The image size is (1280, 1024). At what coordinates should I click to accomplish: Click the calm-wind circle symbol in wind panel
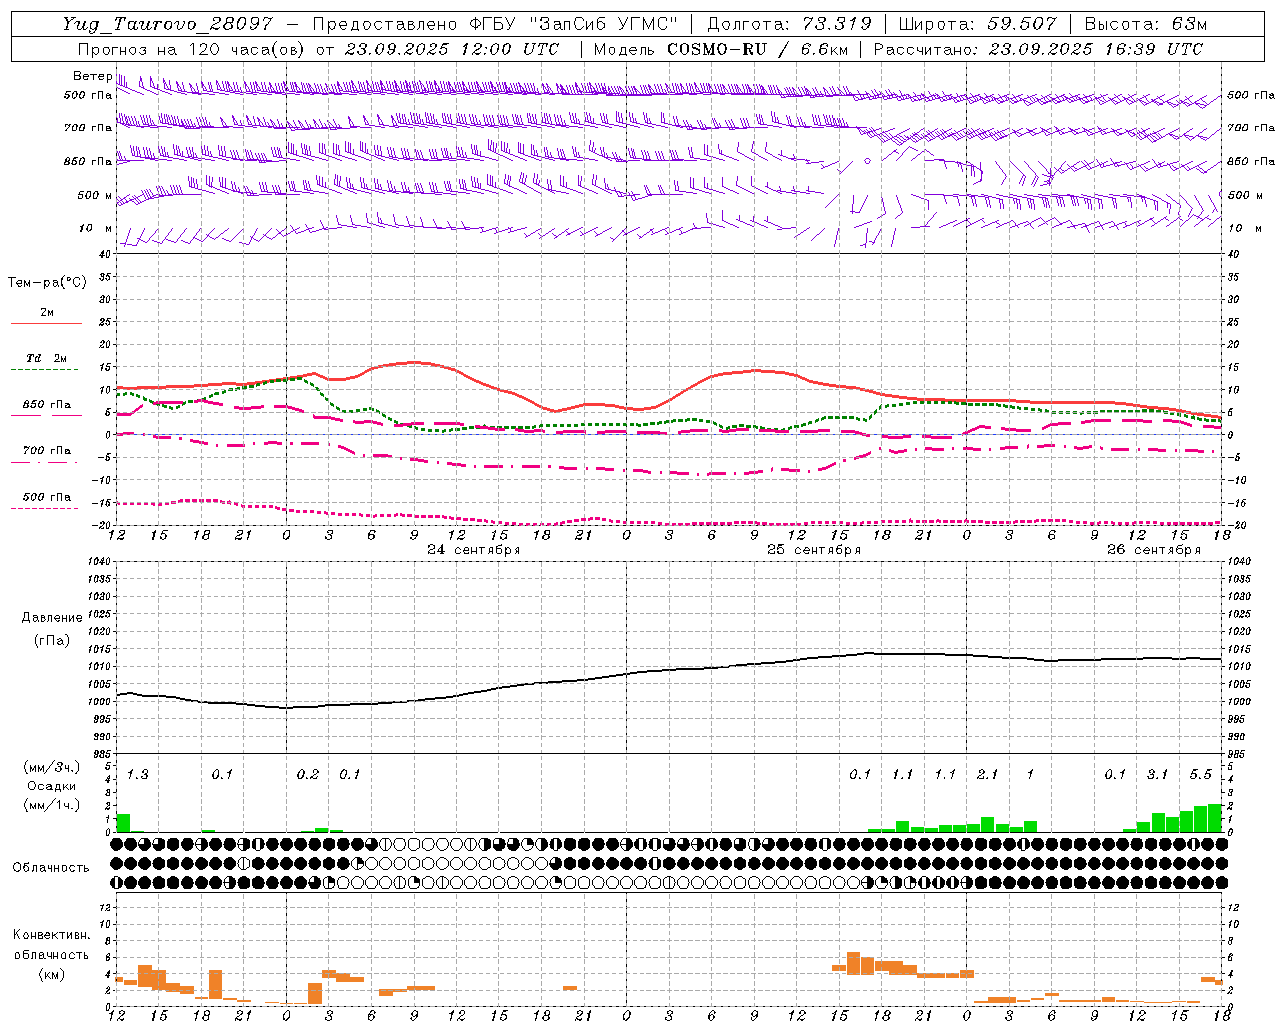pyautogui.click(x=867, y=160)
